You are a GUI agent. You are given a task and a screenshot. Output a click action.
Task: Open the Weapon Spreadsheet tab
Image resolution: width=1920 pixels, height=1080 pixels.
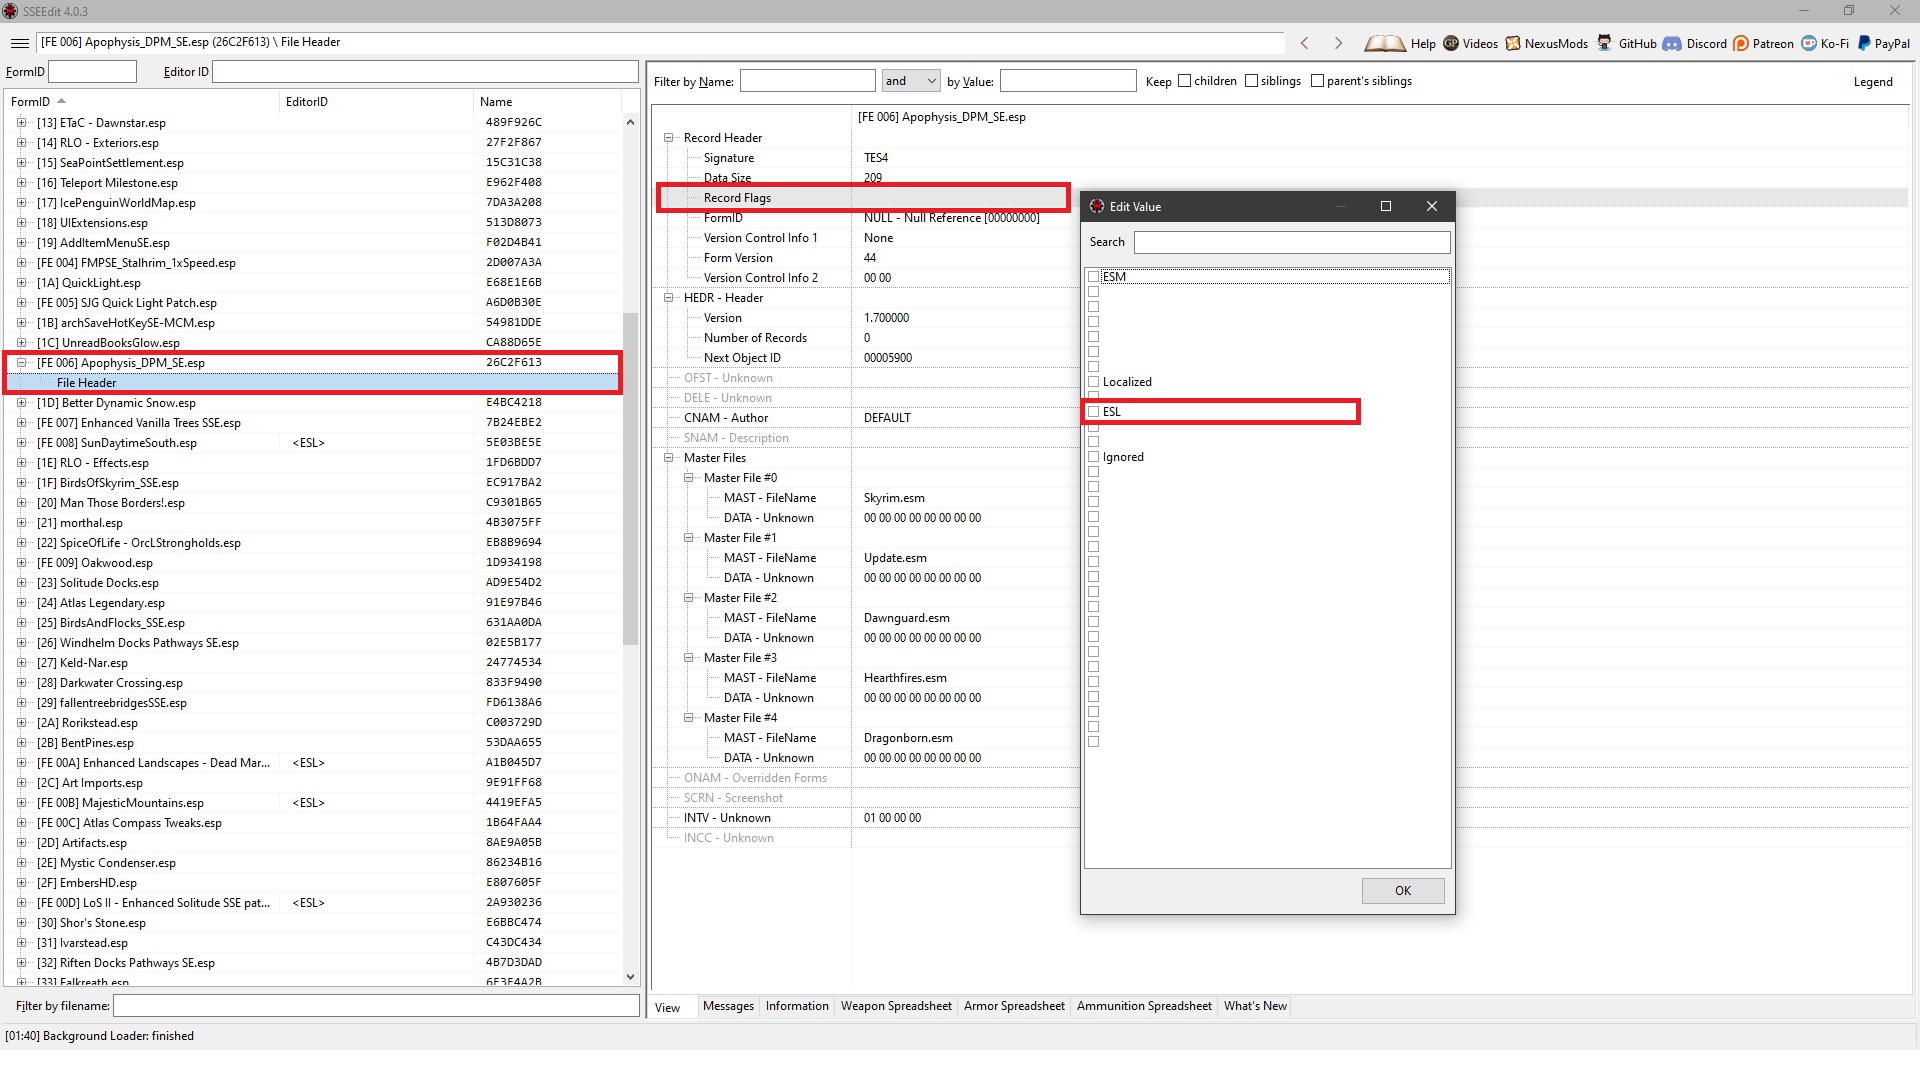896,1006
